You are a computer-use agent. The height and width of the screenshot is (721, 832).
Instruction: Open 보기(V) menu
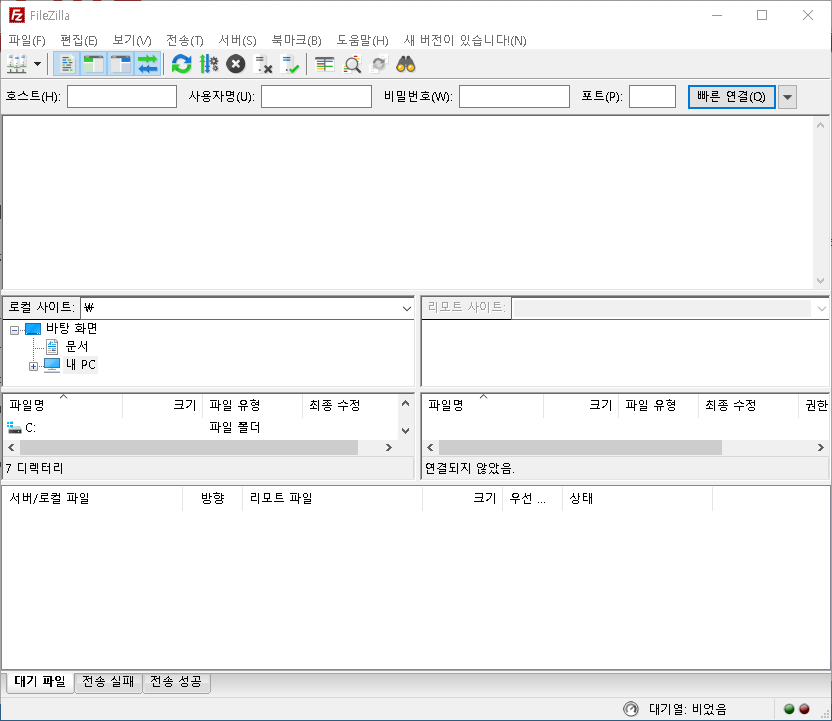(x=132, y=40)
